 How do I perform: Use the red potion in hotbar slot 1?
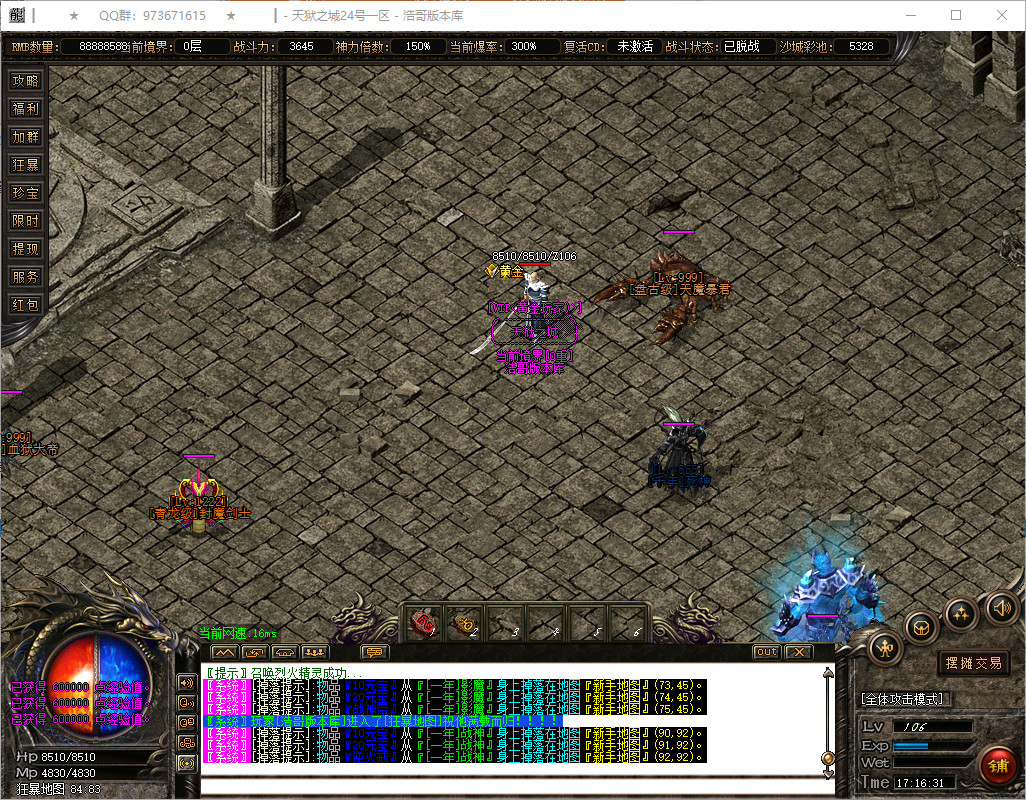pos(423,625)
